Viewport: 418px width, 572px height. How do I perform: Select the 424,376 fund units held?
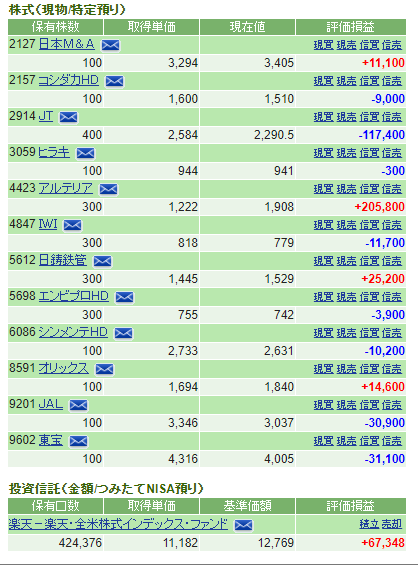click(80, 543)
